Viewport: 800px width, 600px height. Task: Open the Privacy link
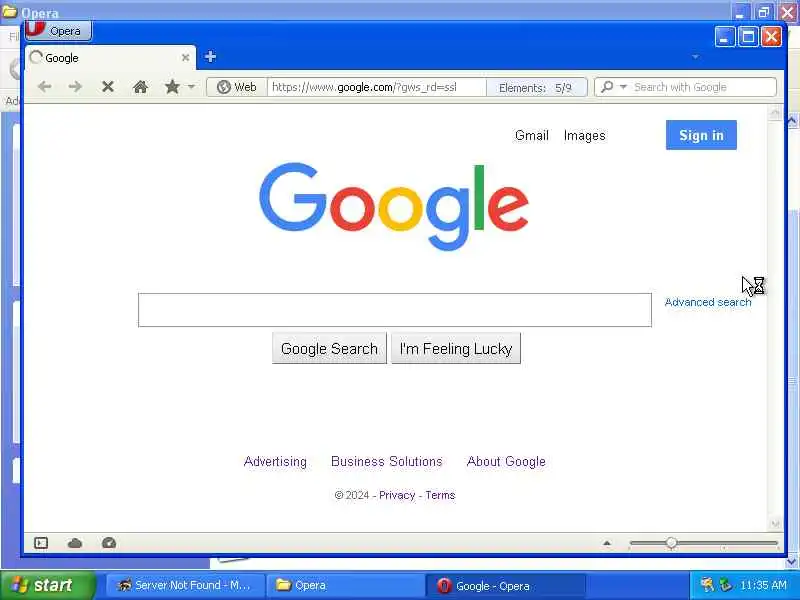pos(397,495)
